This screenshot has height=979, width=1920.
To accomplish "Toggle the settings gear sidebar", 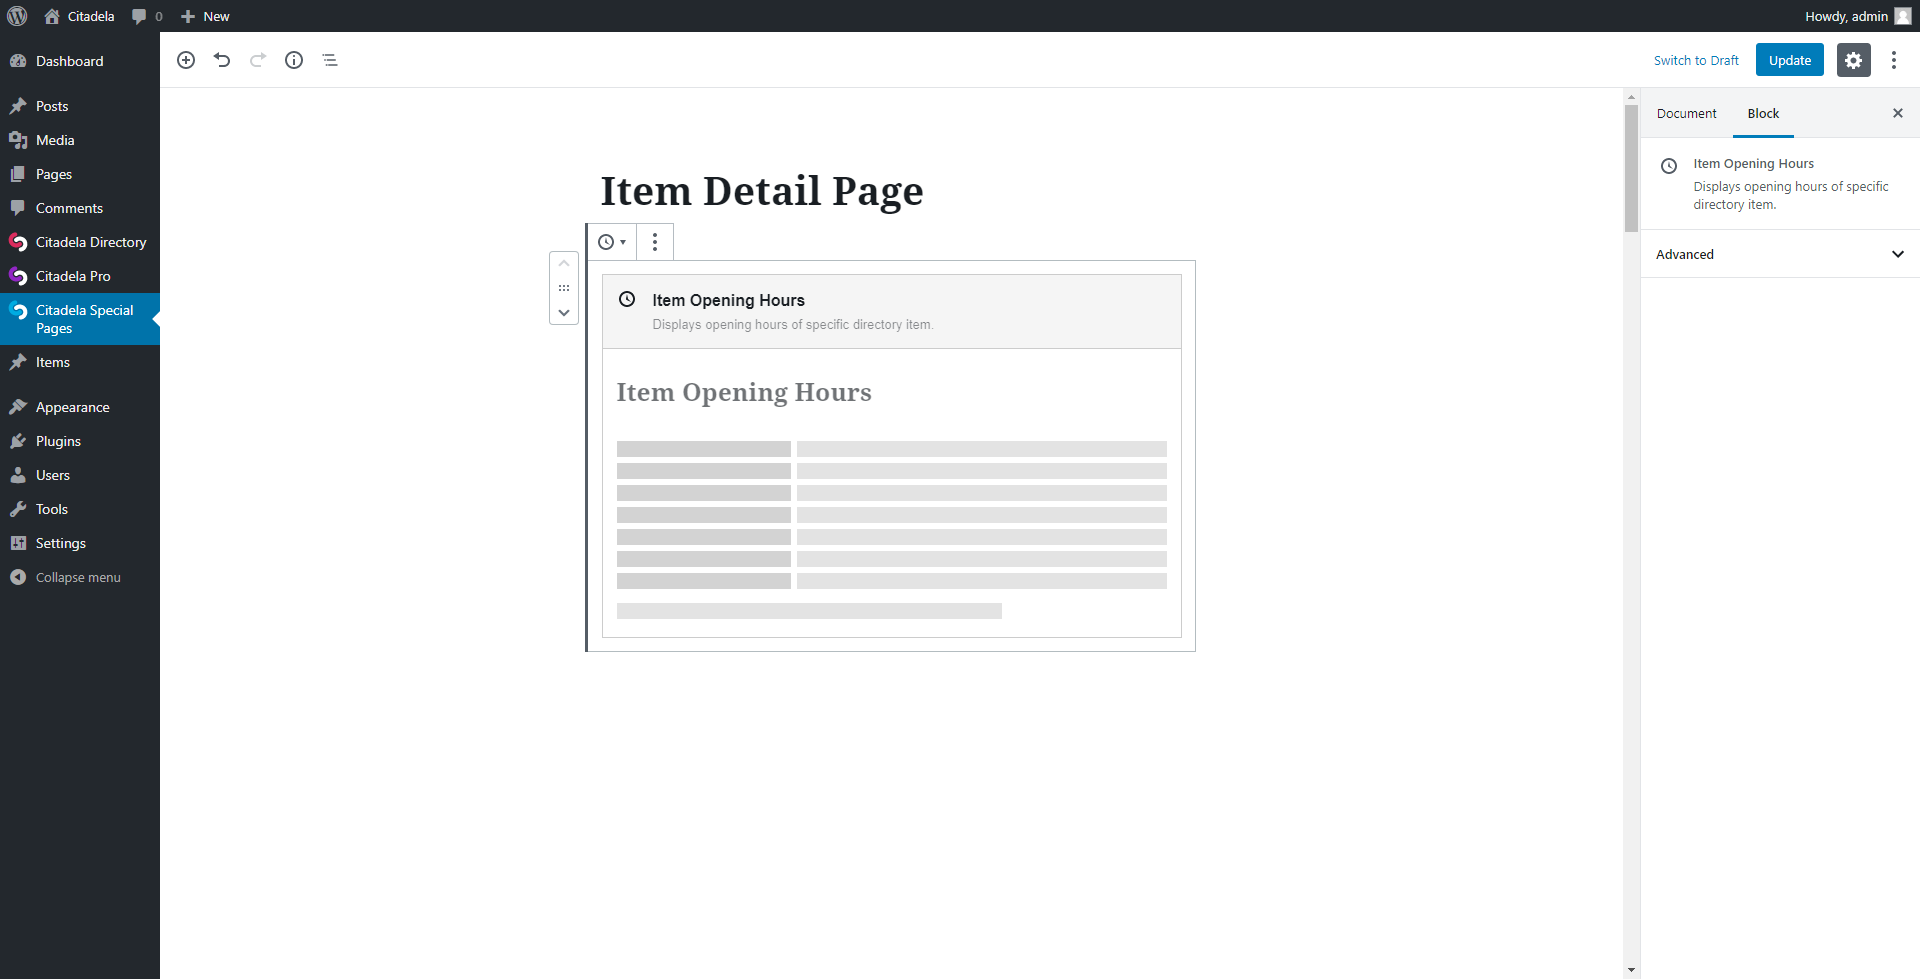I will [1854, 60].
